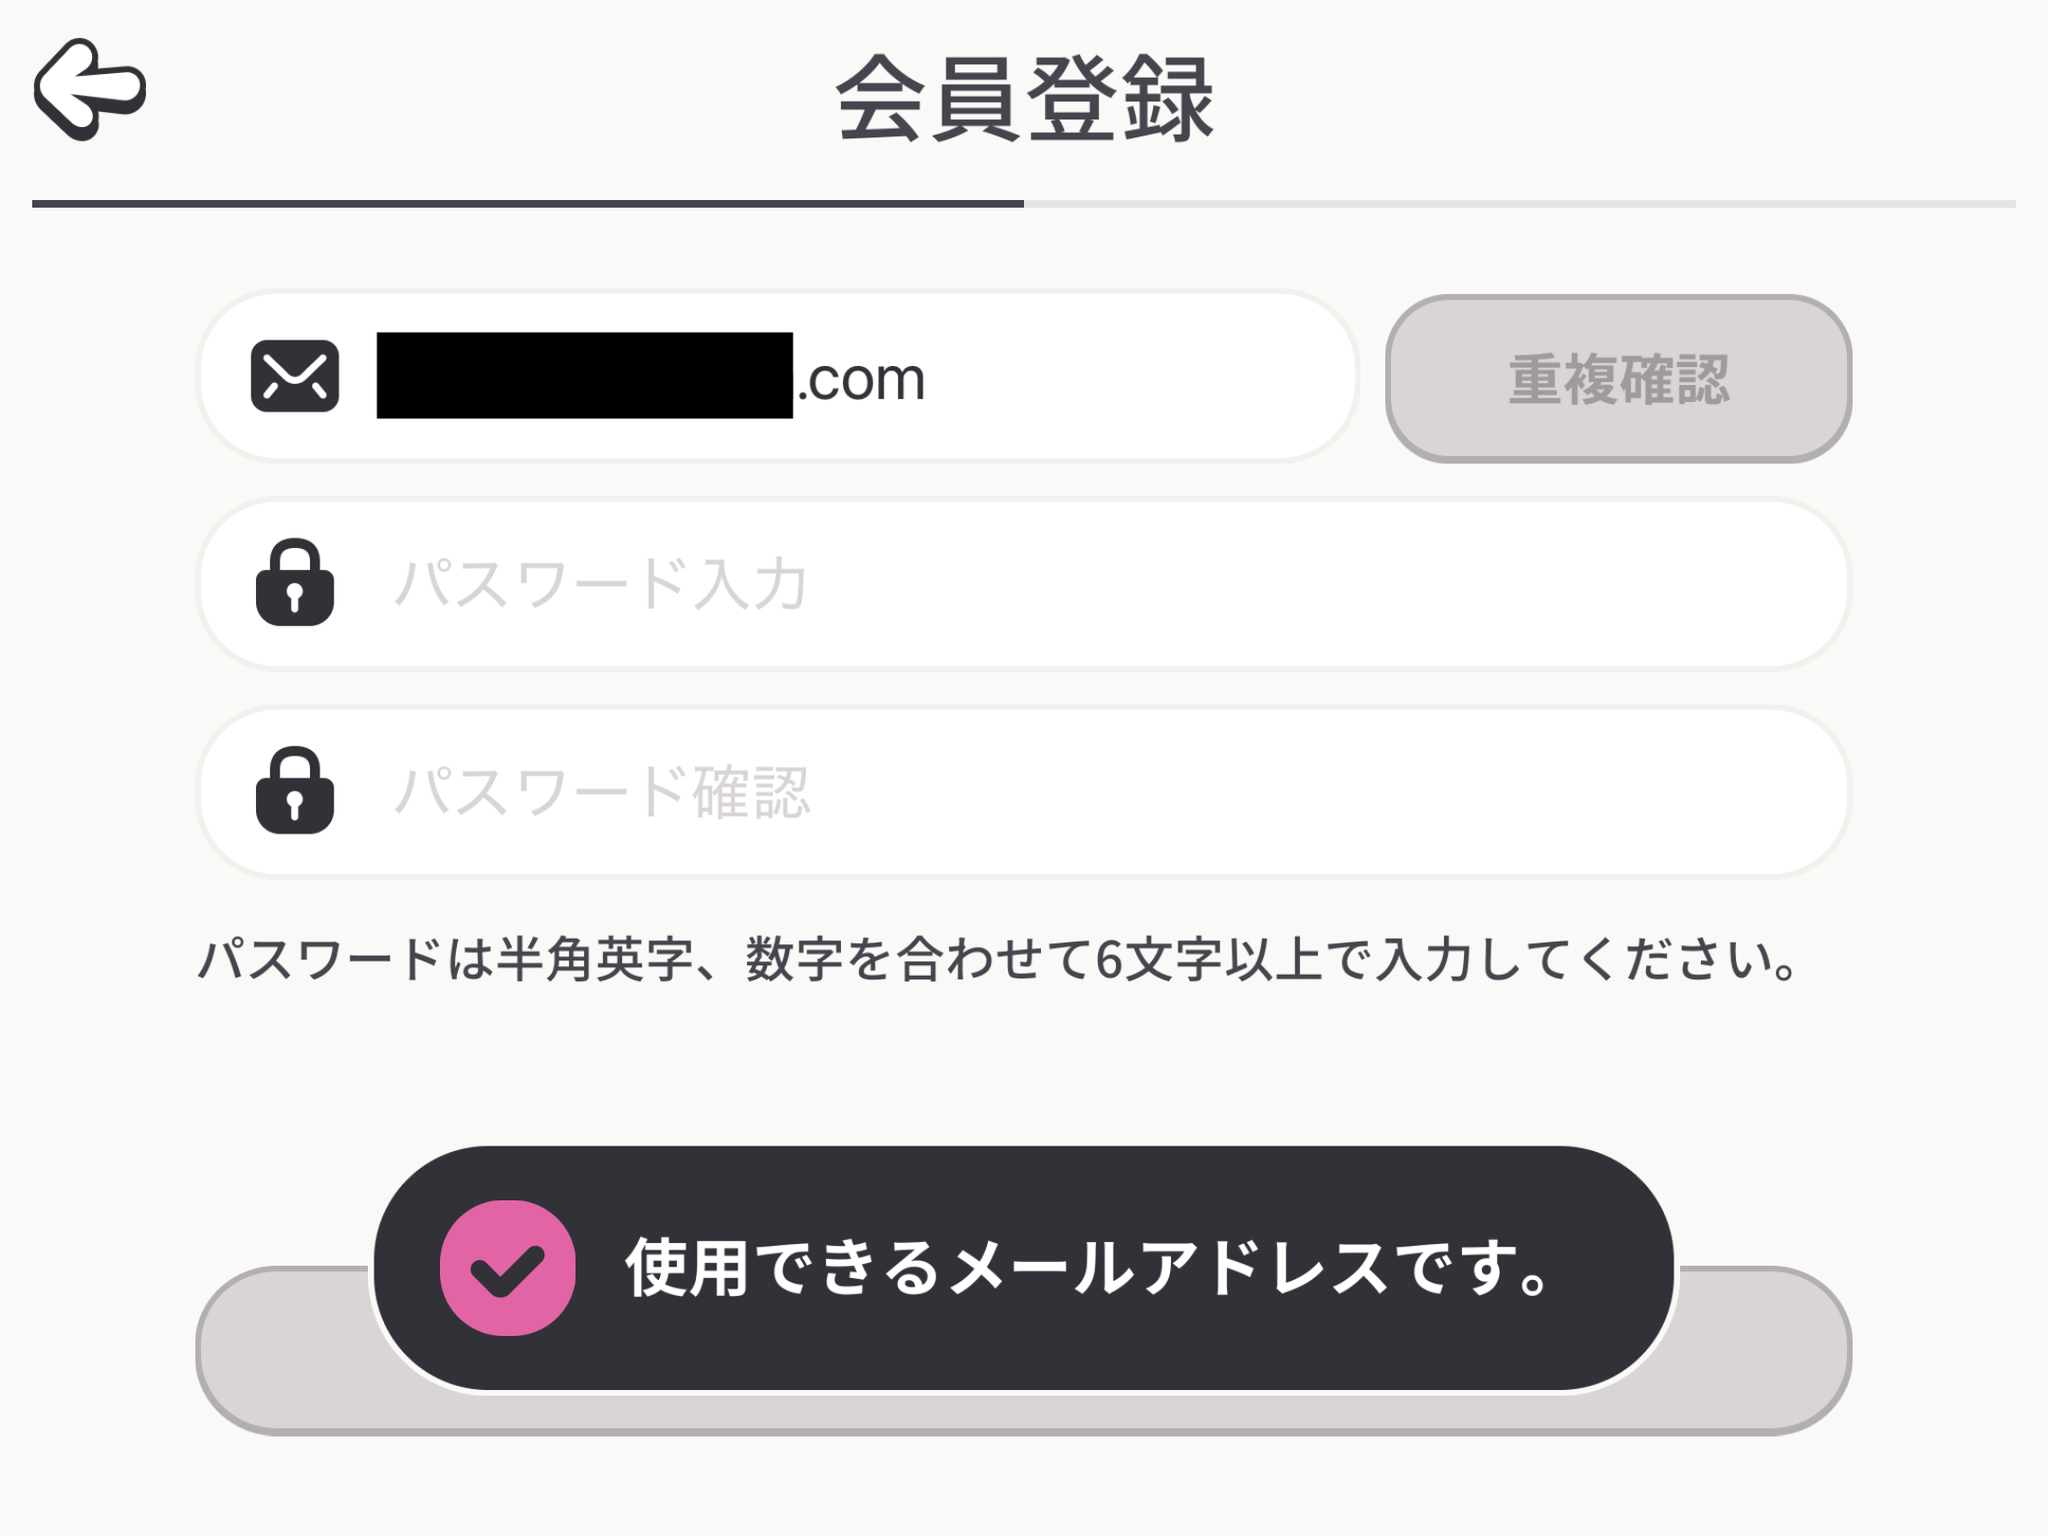Viewport: 2048px width, 1536px height.
Task: Click the dark filled part of progress bar
Action: (528, 204)
